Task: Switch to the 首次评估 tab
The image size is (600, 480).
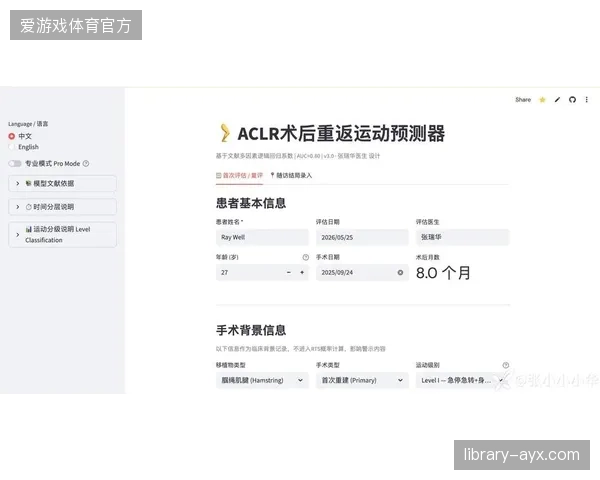Action: click(x=239, y=175)
